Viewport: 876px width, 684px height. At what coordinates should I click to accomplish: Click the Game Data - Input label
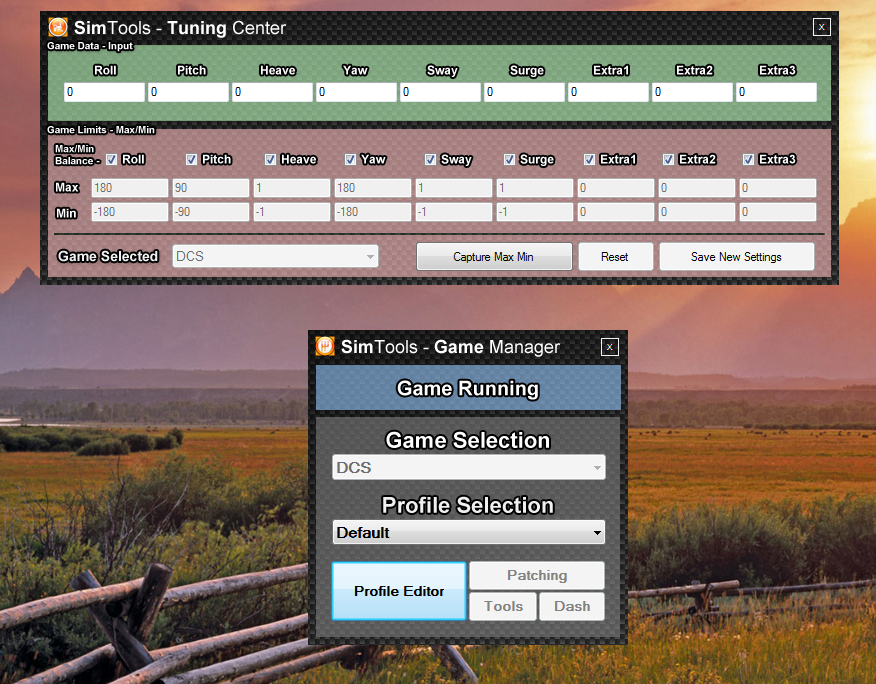[89, 46]
